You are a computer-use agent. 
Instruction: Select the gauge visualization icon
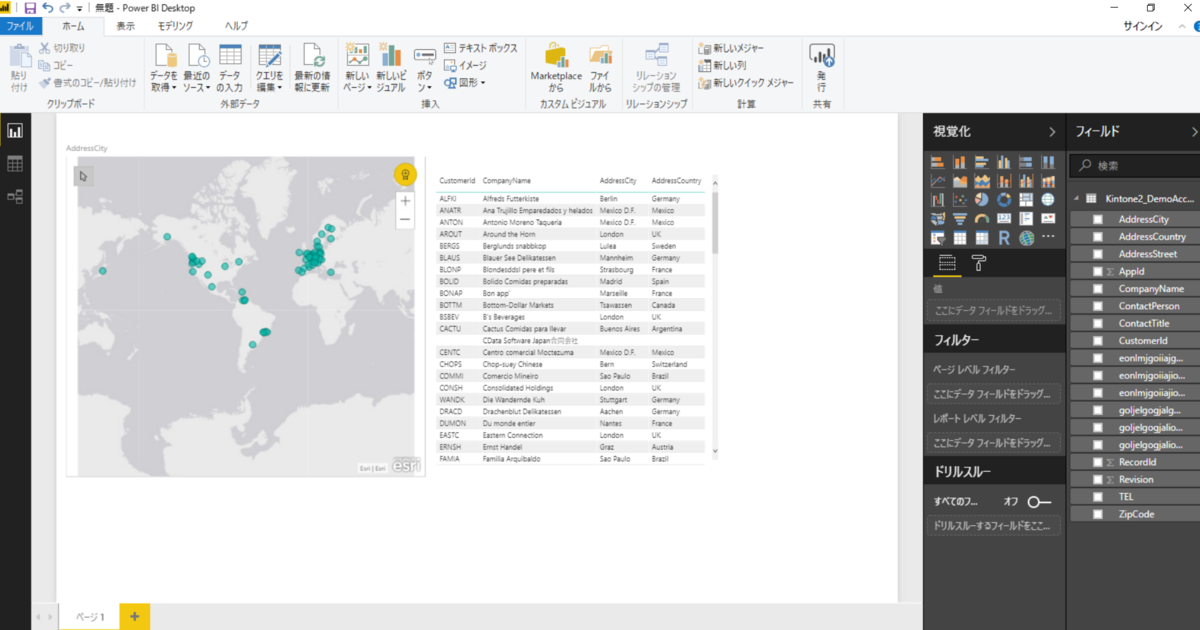982,218
